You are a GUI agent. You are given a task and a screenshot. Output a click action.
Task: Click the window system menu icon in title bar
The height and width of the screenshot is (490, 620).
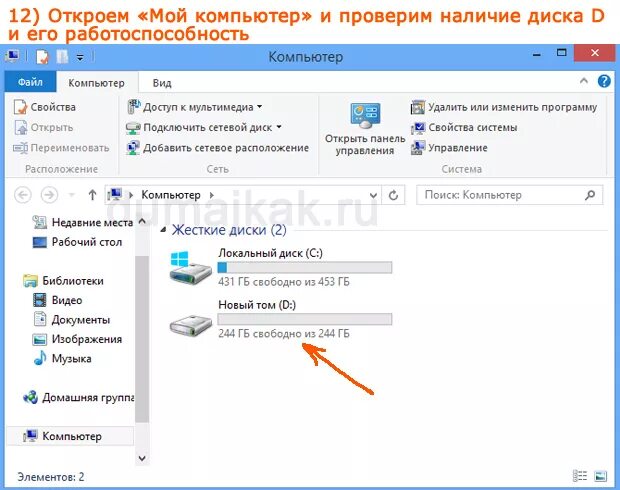click(13, 56)
